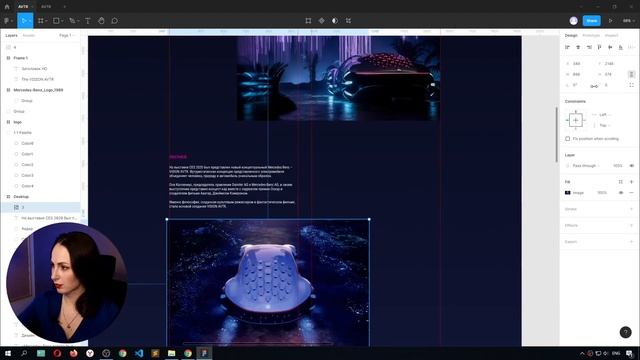
Task: Check Fix position when scrolling
Action: click(567, 139)
